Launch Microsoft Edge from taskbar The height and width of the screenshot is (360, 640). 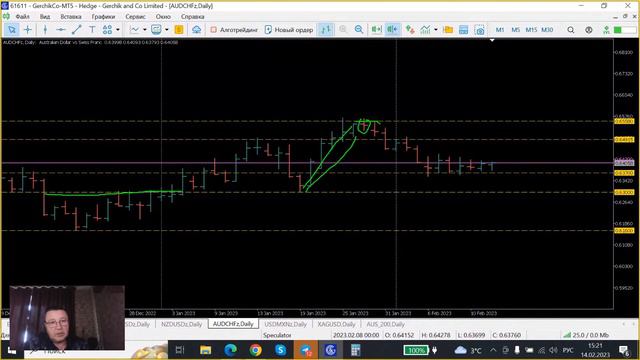pos(231,350)
